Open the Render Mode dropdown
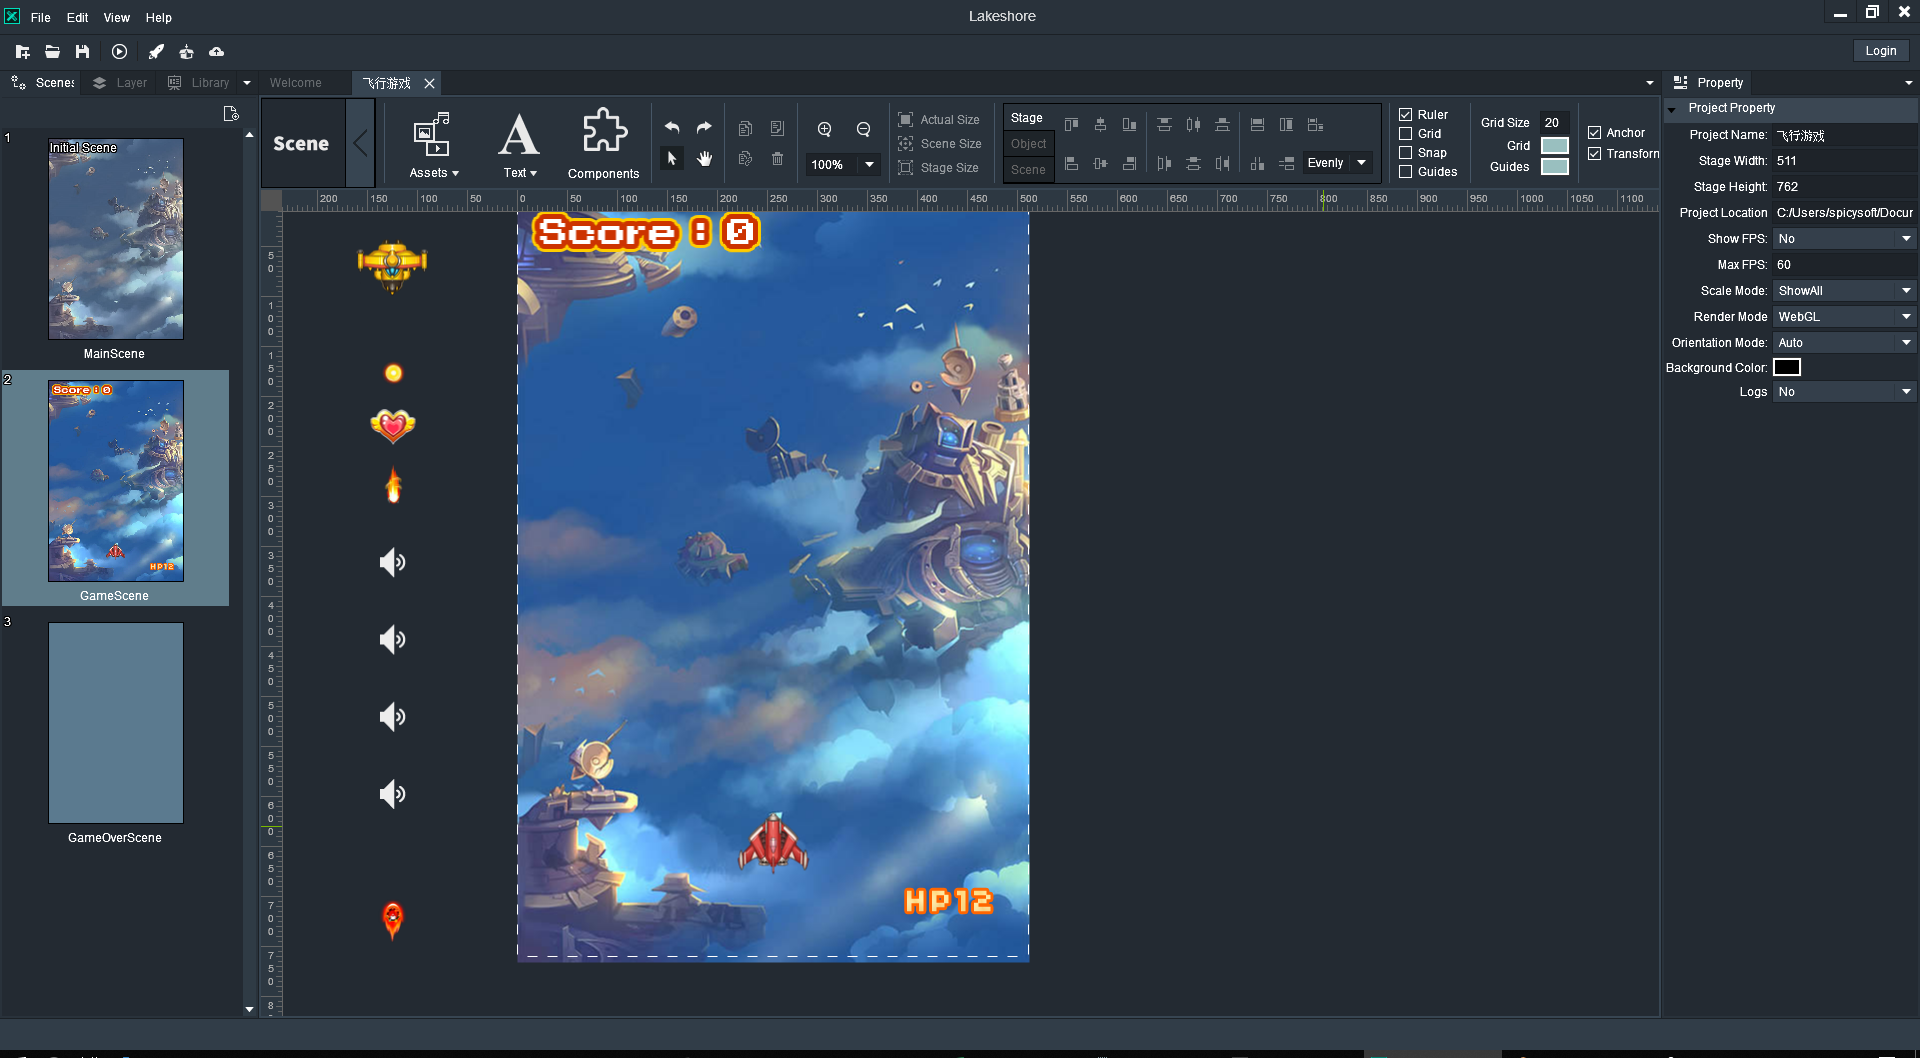The height and width of the screenshot is (1058, 1920). point(1844,316)
